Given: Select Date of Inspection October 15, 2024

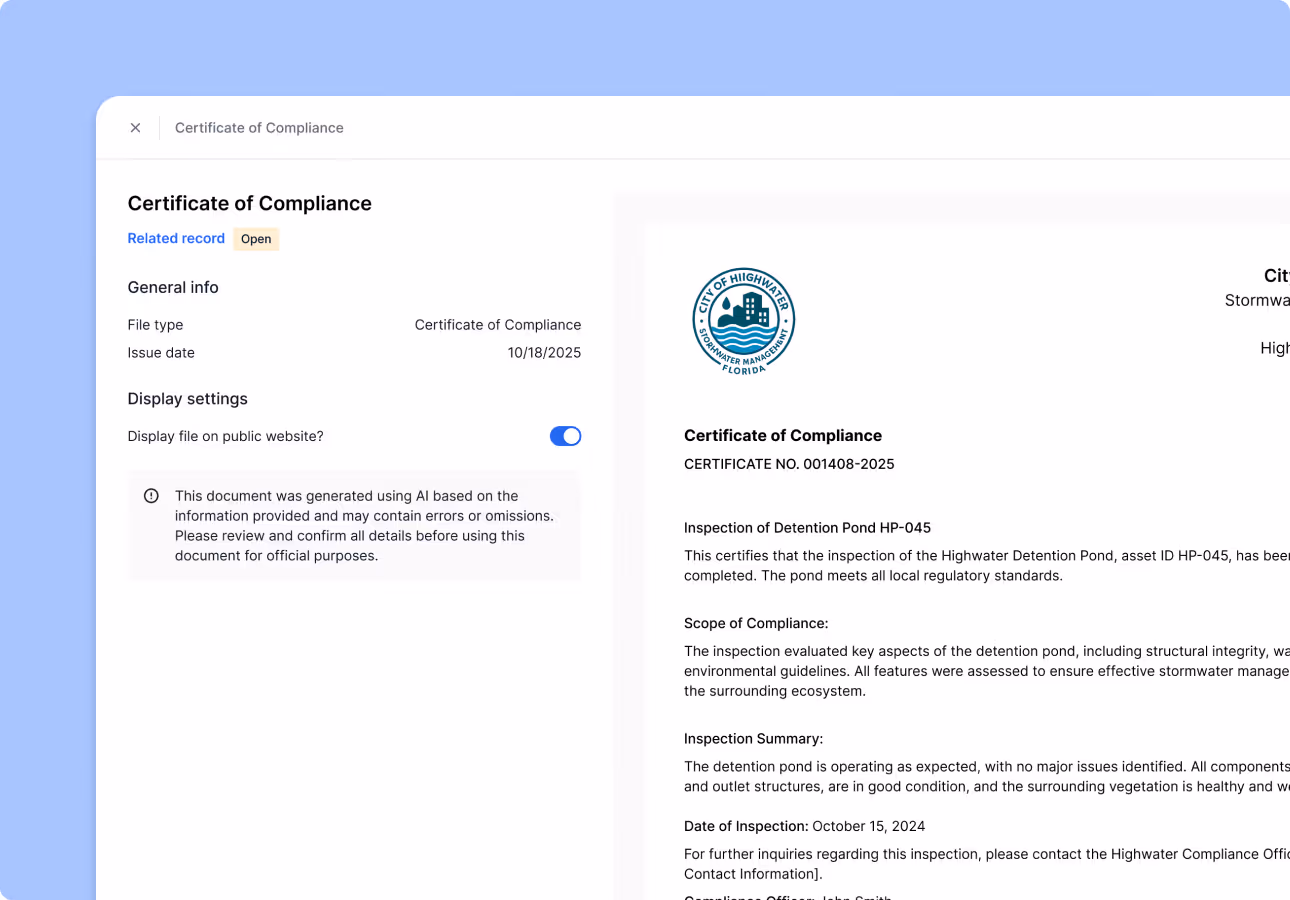Looking at the screenshot, I should [x=804, y=826].
